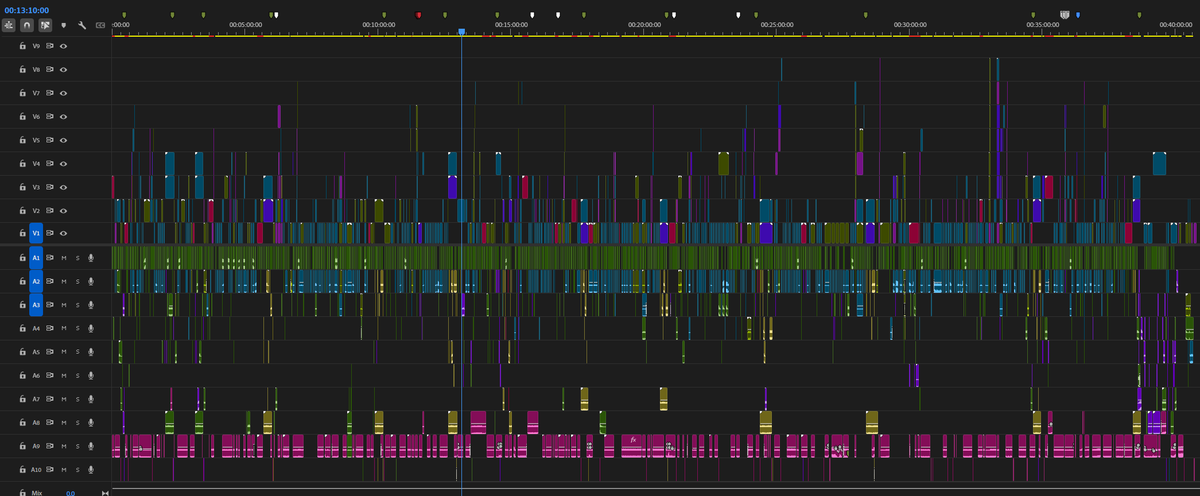
Task: Hide track V4 output with eye
Action: (63, 163)
